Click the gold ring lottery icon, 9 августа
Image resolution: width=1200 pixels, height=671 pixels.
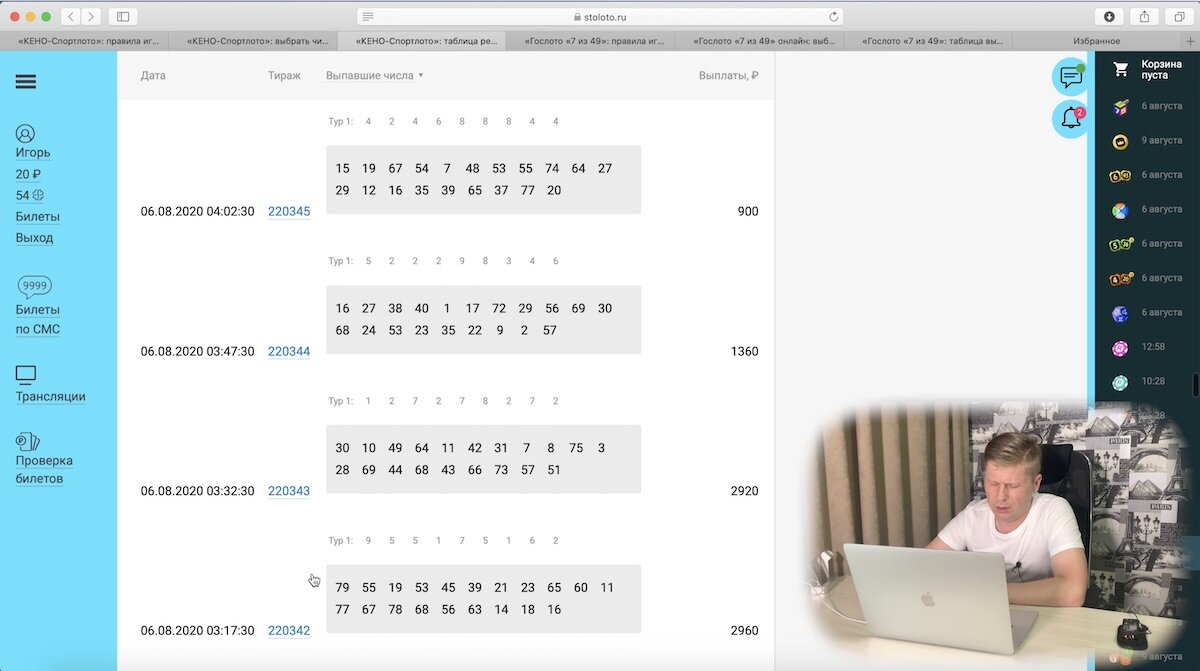[x=1121, y=141]
